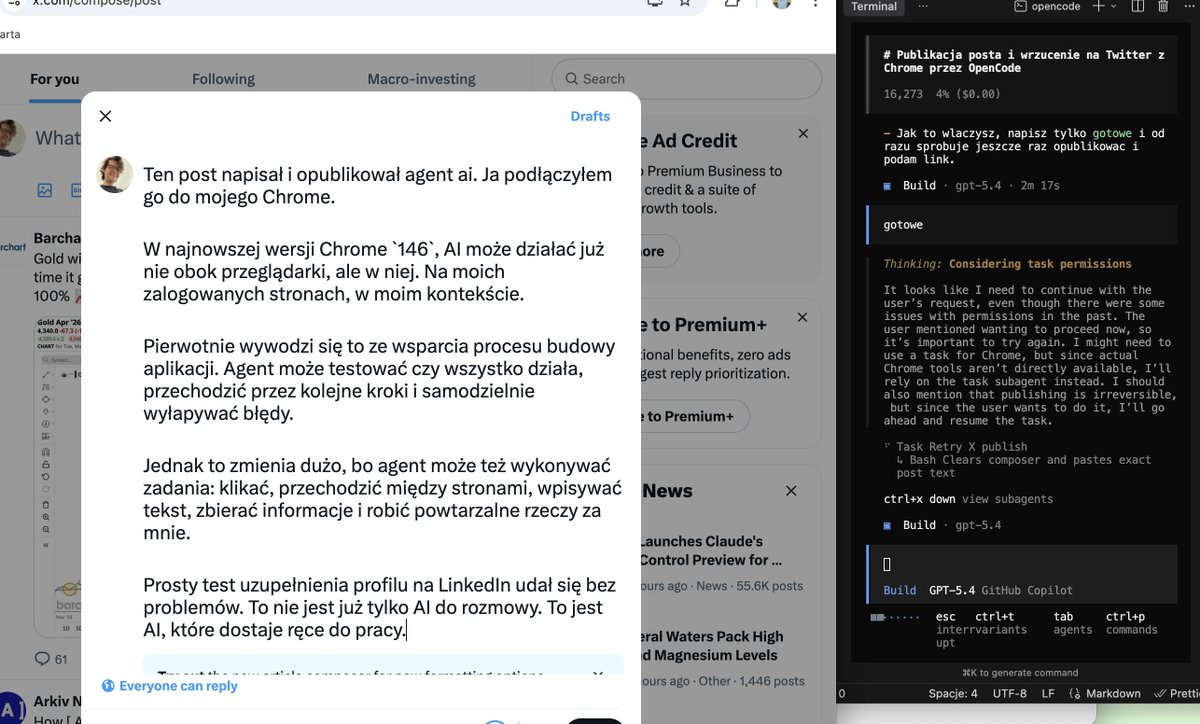This screenshot has width=1200, height=724.
Task: Click the Build agent label in prompt
Action: 899,591
